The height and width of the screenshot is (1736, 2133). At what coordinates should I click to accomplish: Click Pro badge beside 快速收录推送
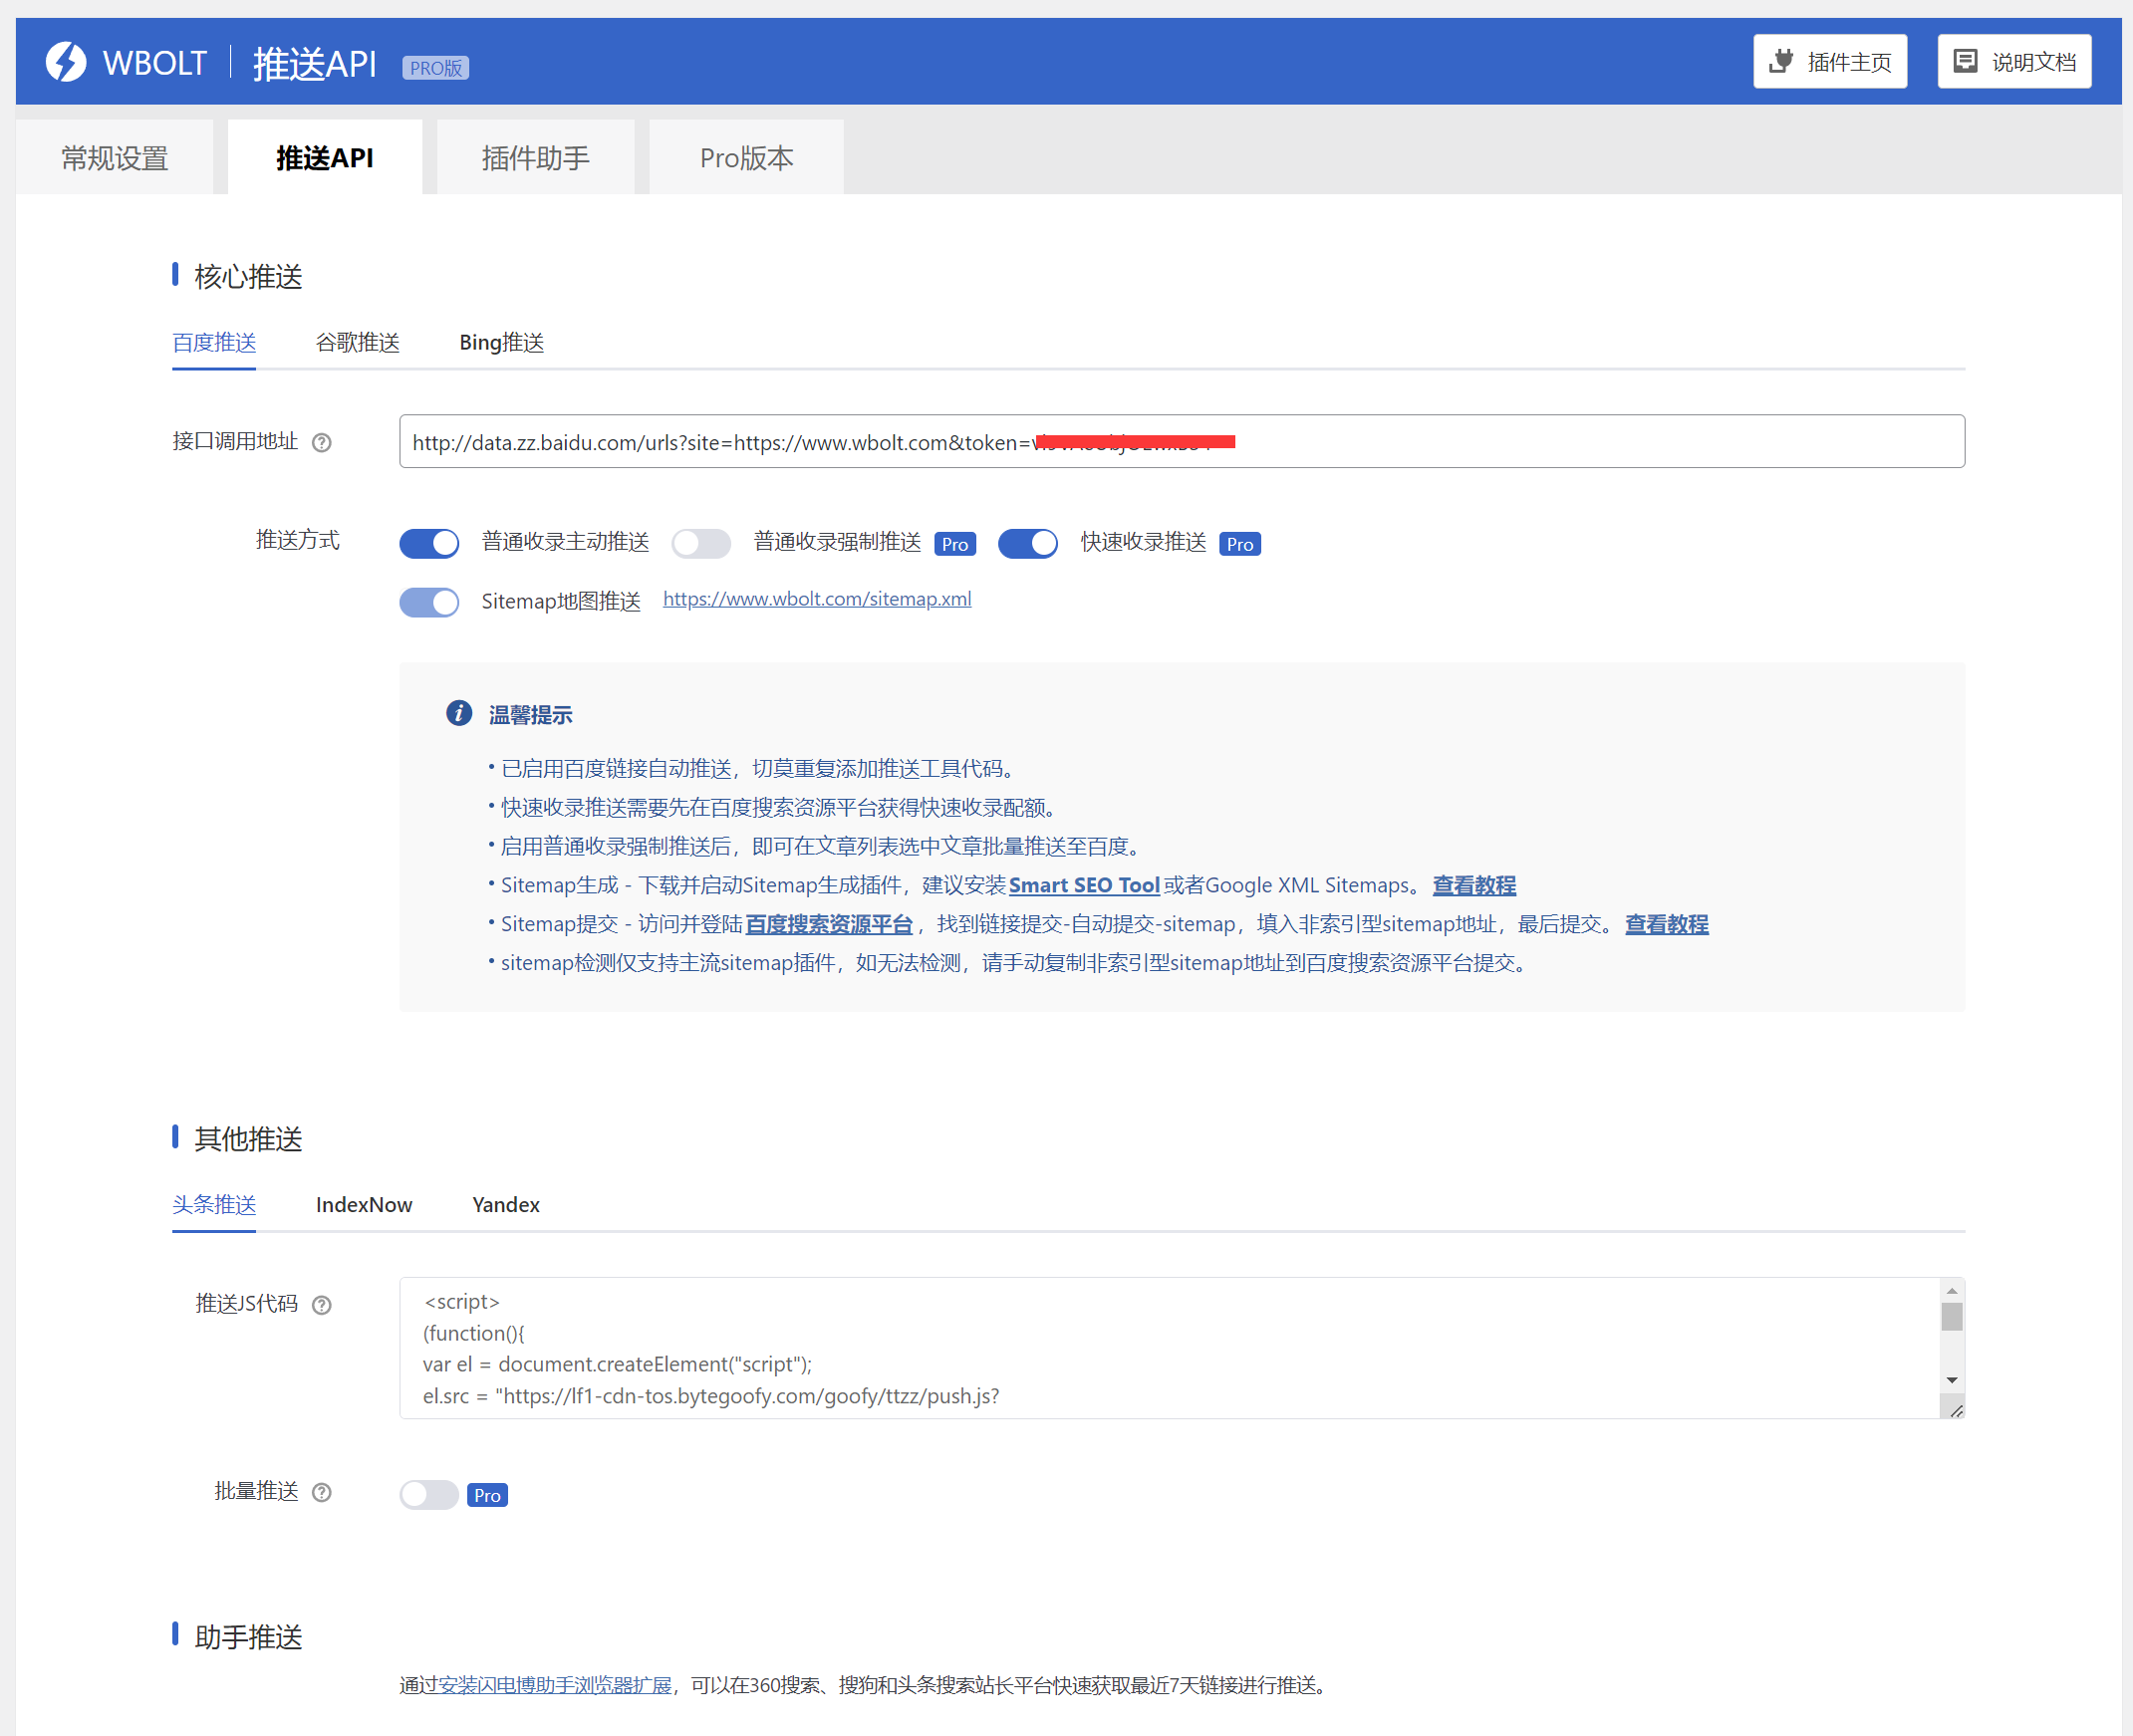tap(1240, 544)
